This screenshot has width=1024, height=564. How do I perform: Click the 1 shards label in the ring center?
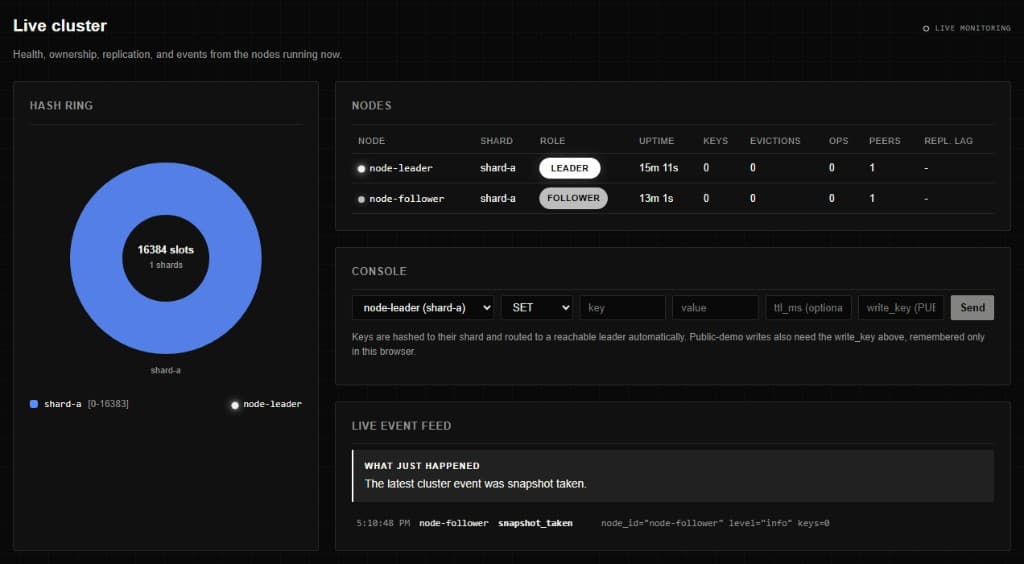[x=166, y=265]
